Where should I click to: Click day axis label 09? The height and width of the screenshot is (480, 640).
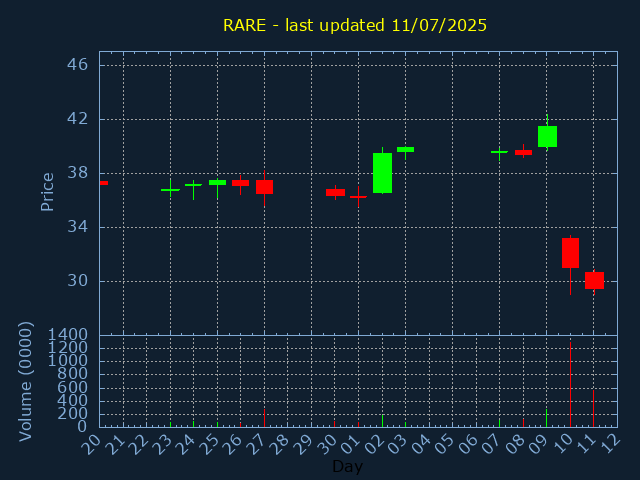(x=538, y=443)
